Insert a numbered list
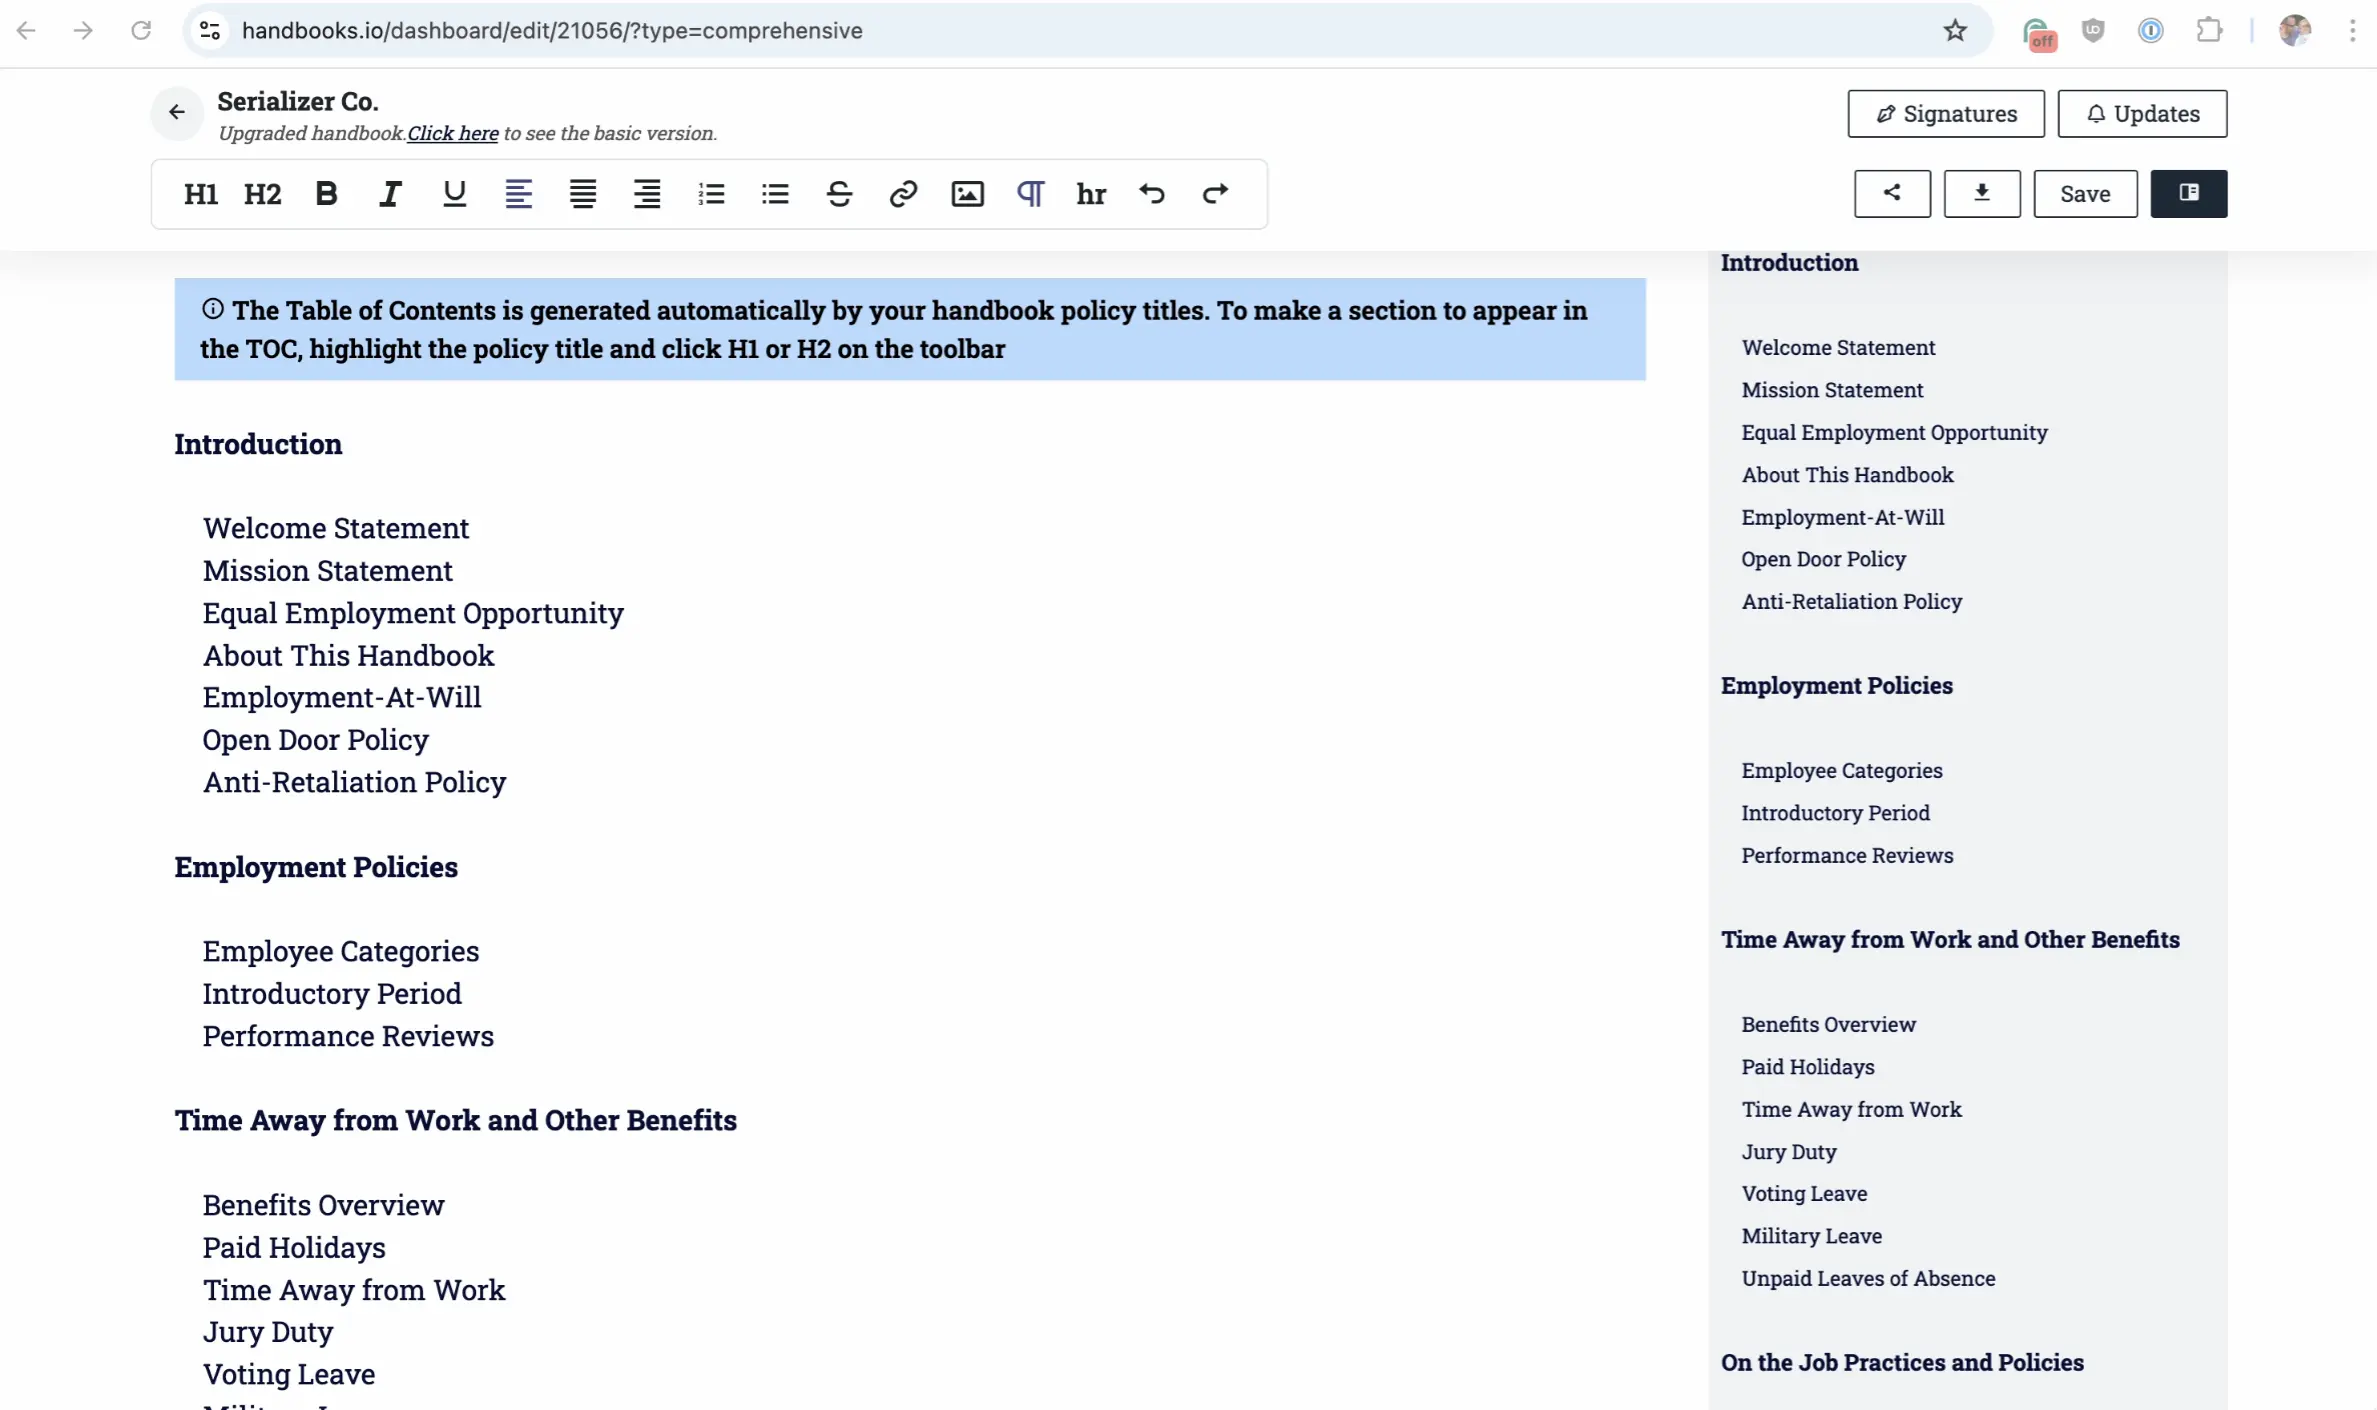Screen dimensions: 2377x1410 711,194
